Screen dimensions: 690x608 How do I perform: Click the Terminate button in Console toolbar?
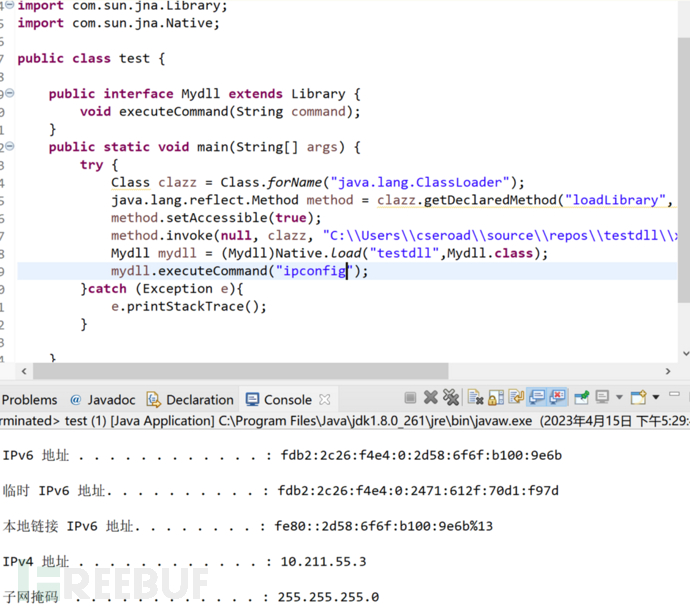[x=409, y=398]
